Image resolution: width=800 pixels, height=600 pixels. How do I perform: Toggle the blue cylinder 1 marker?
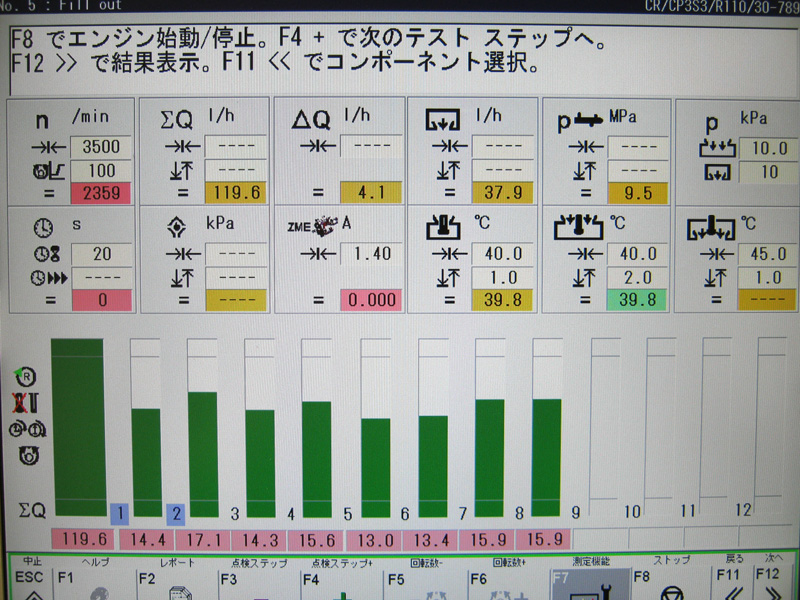pos(120,514)
